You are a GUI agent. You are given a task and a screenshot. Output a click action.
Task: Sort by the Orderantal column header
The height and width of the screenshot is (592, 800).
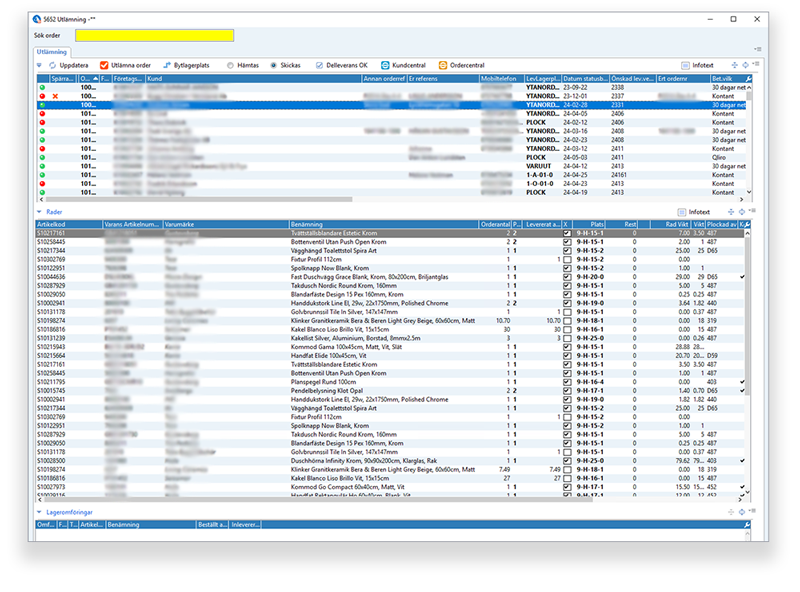495,224
